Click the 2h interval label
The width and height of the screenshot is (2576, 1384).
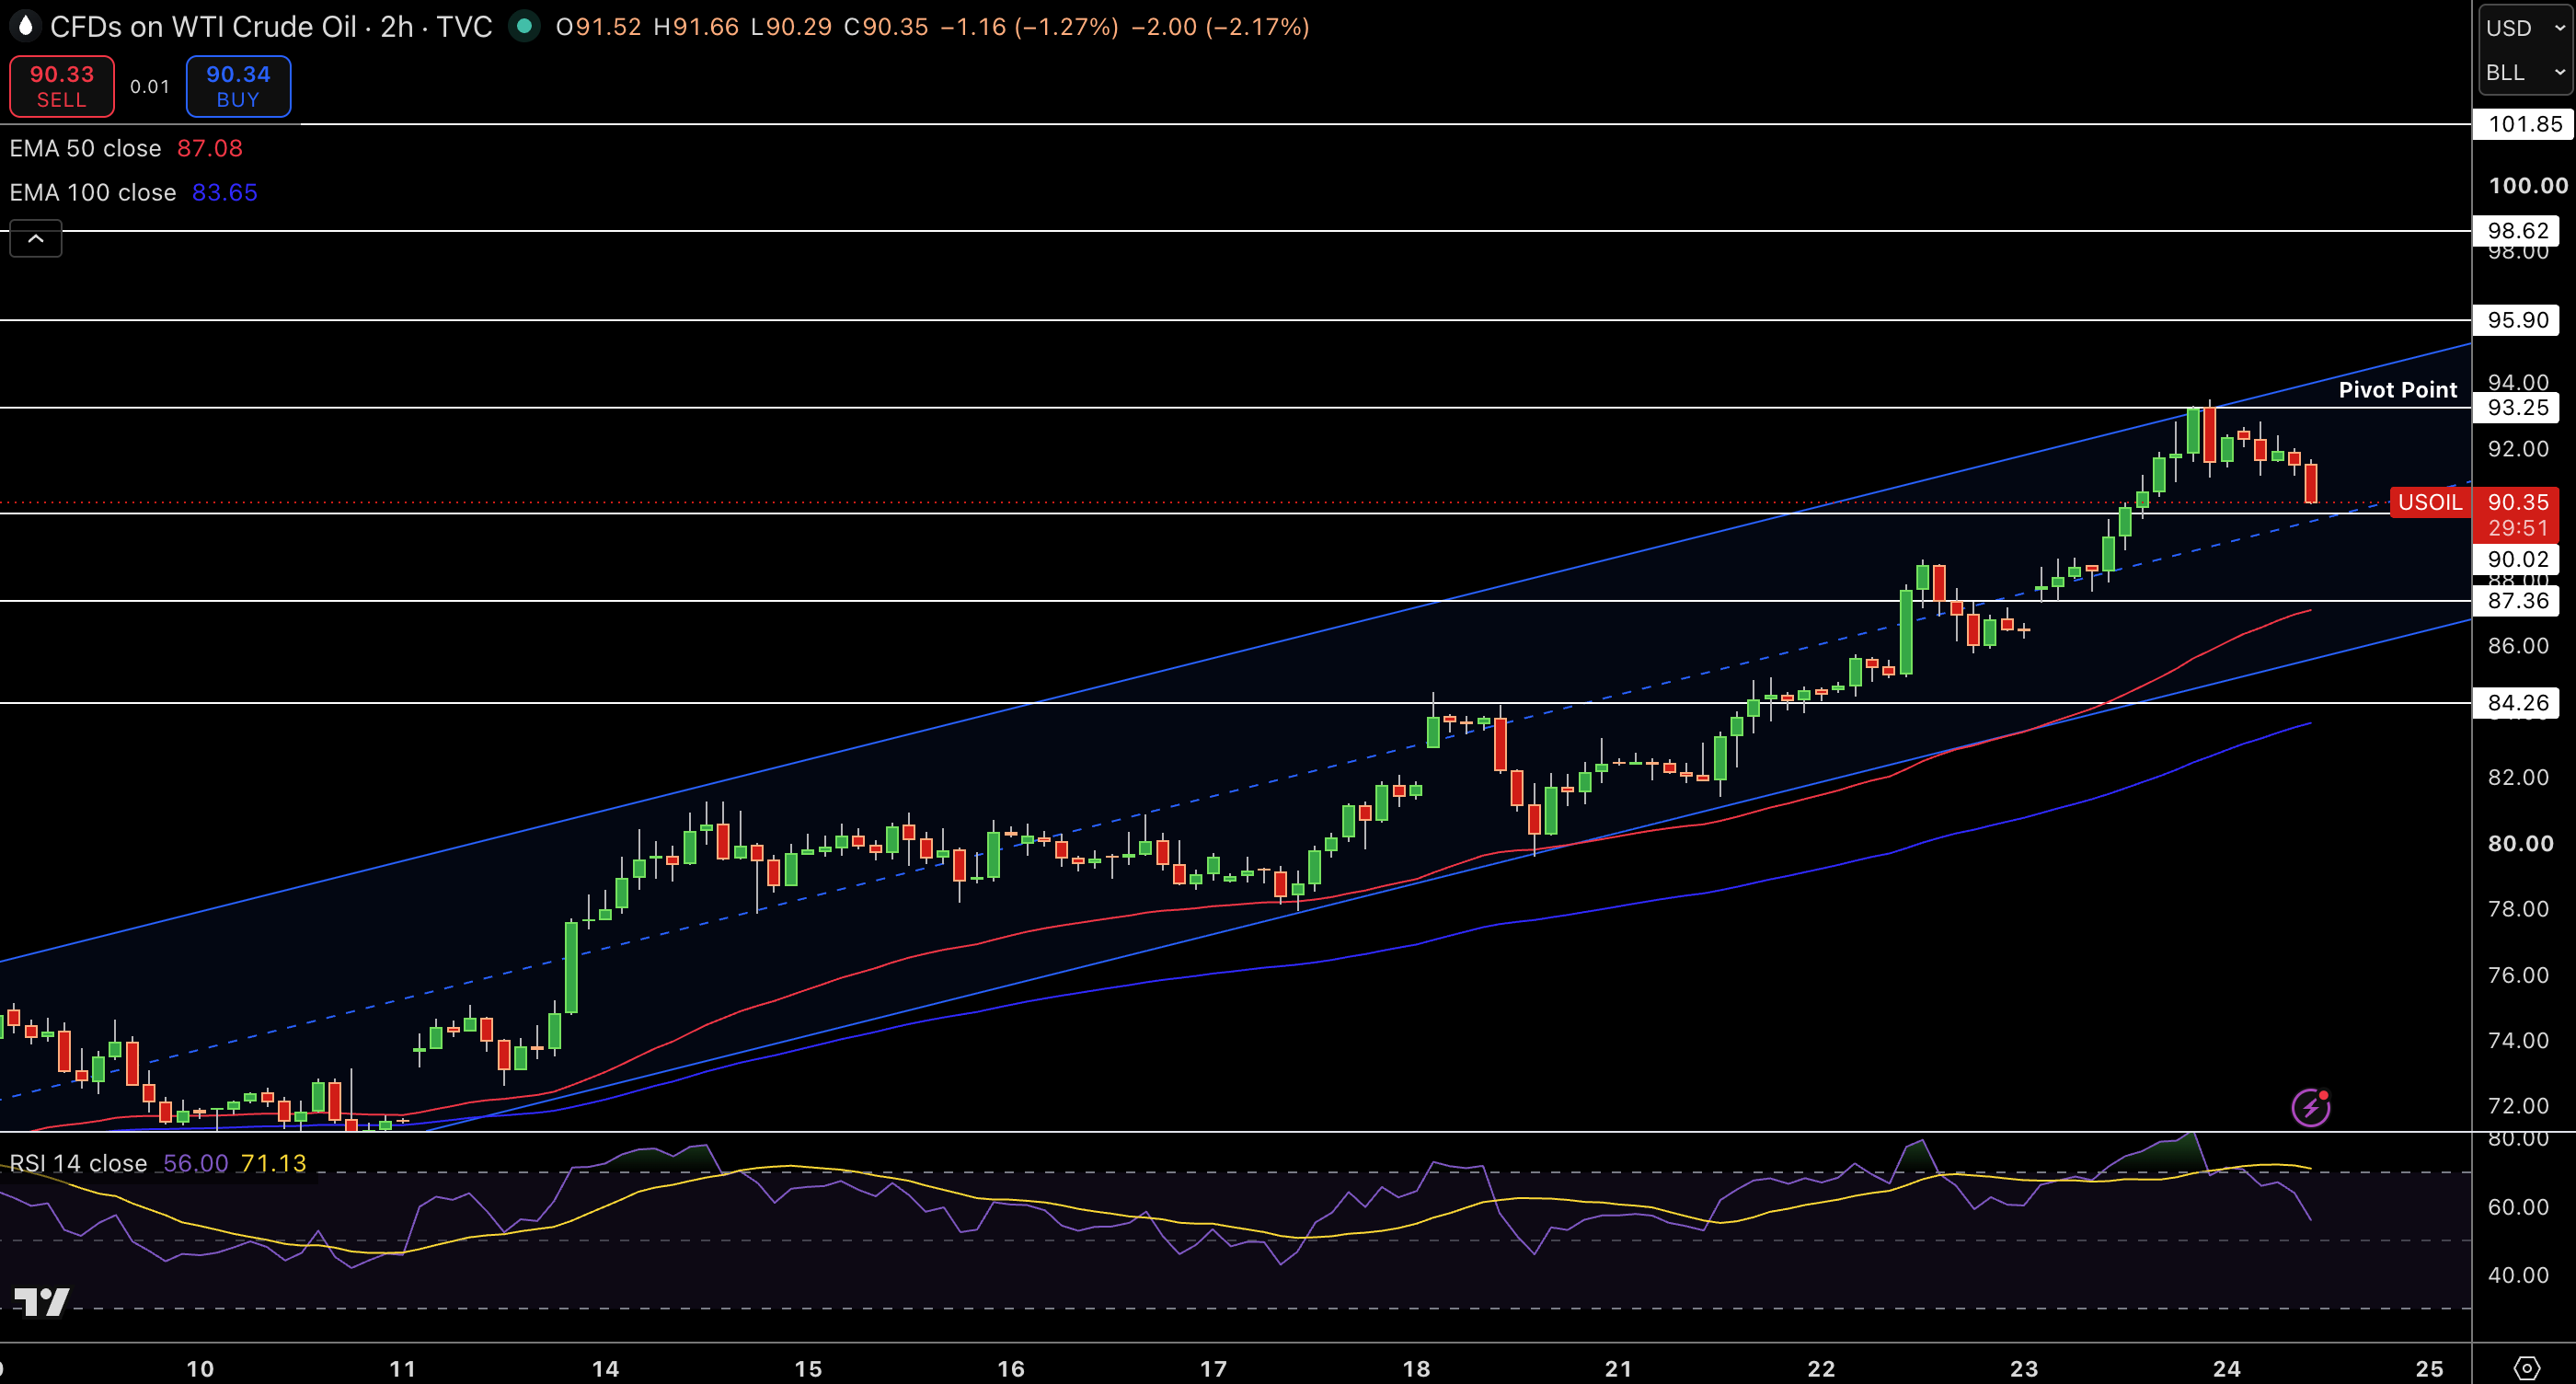[397, 27]
